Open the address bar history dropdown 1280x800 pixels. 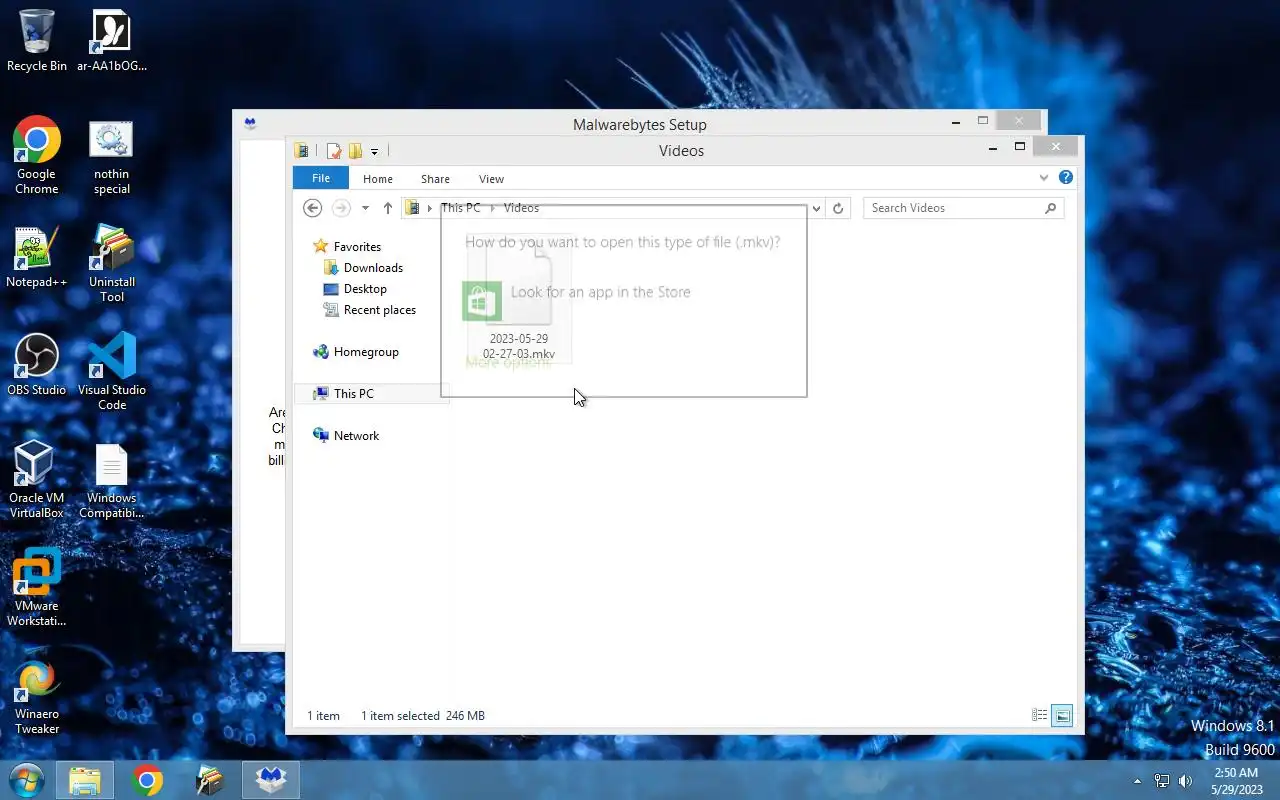point(817,208)
